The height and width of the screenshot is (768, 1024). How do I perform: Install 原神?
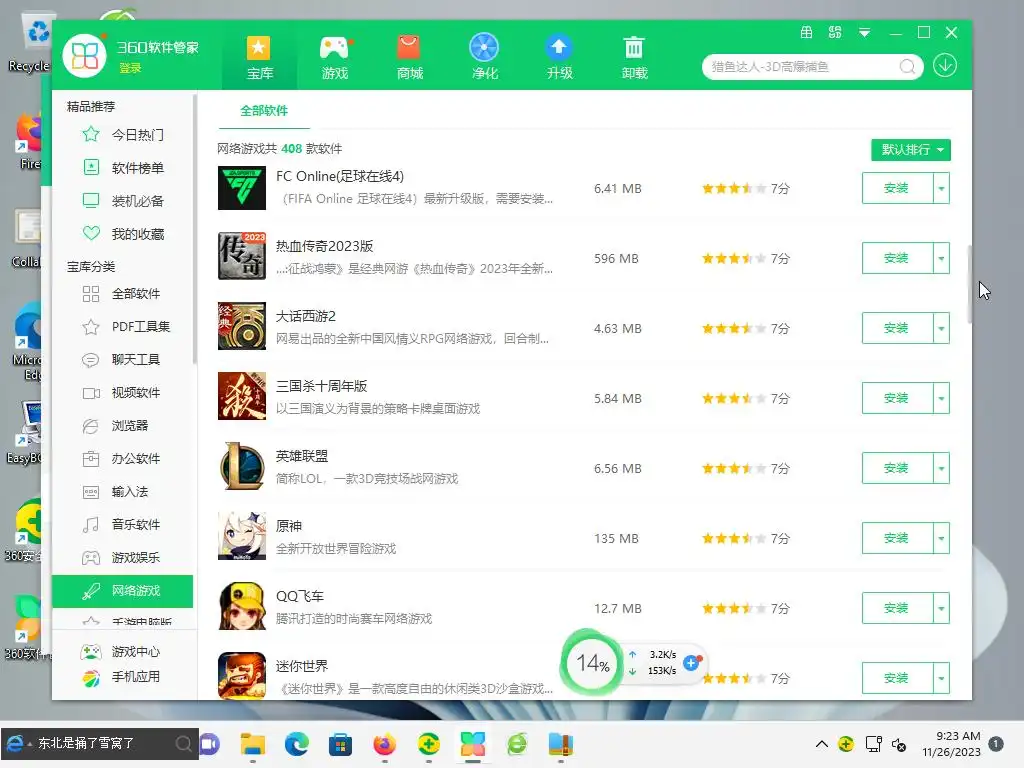(897, 538)
